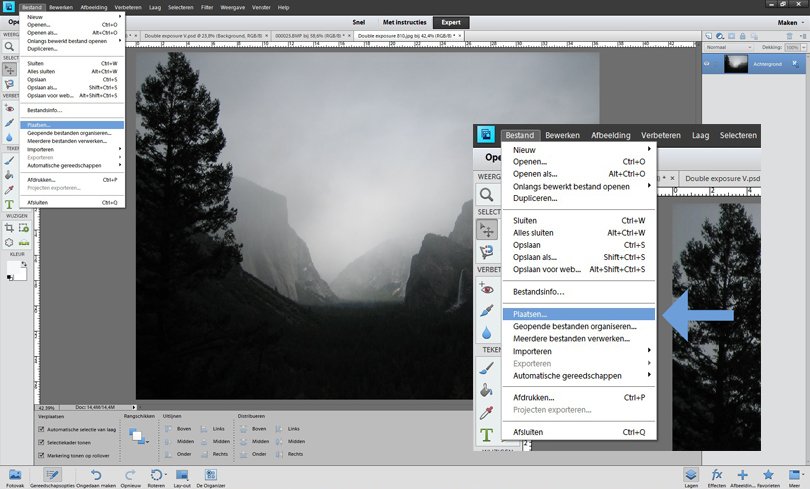Open the Venster menu
This screenshot has width=810, height=489.
(x=261, y=7)
